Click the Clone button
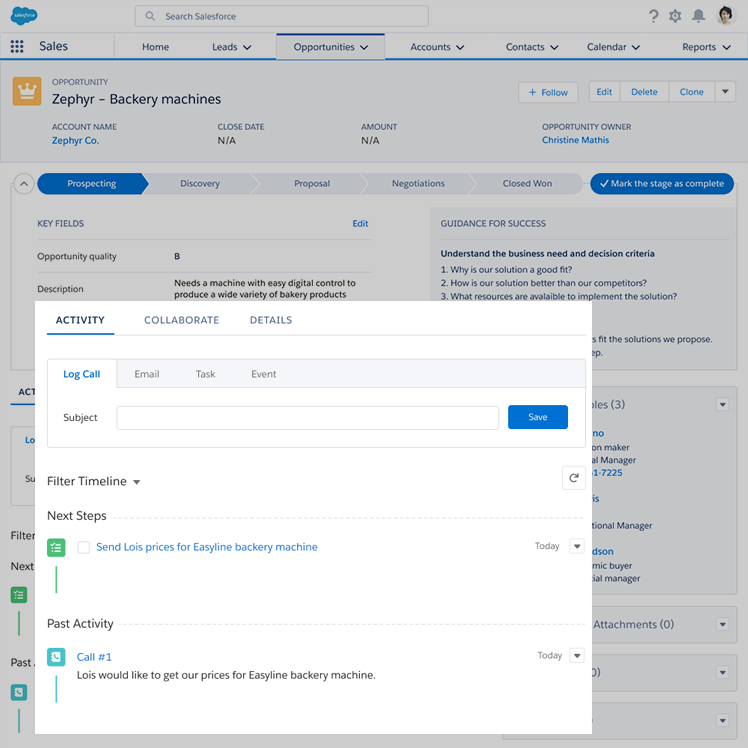The height and width of the screenshot is (748, 748). click(691, 92)
